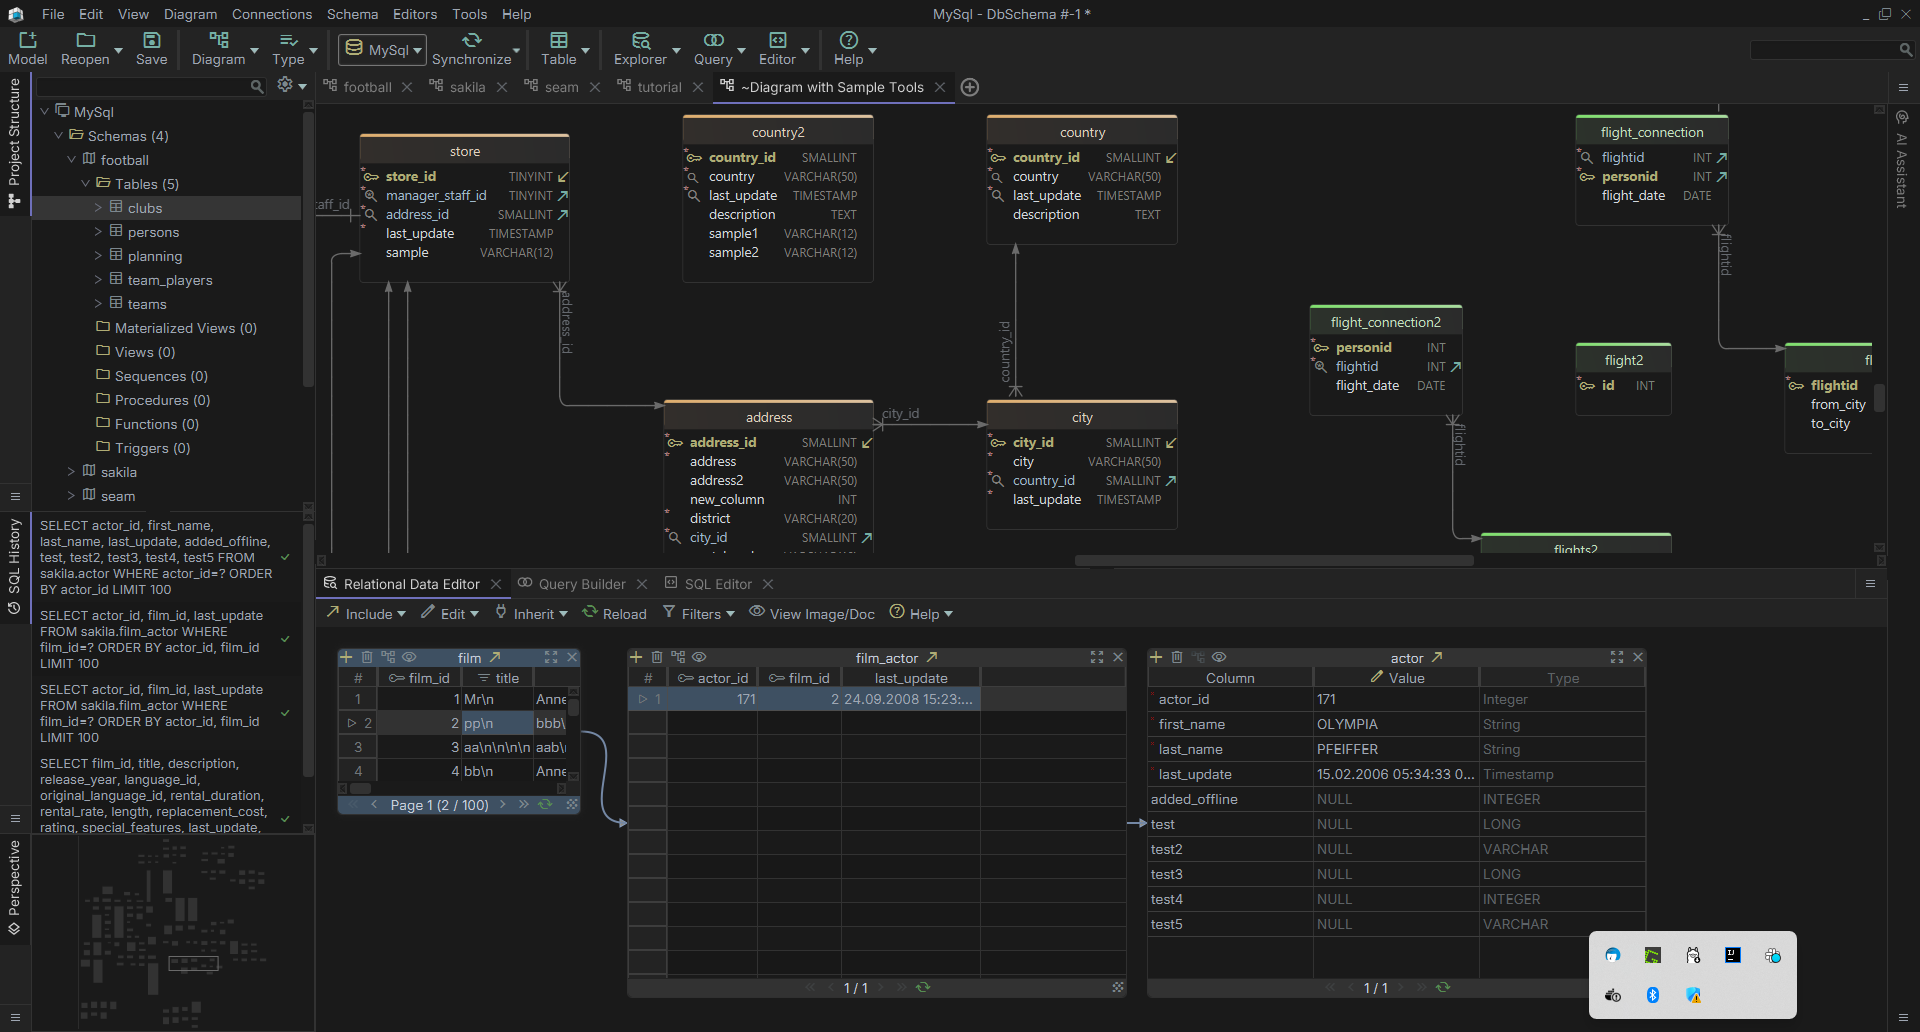Screen dimensions: 1920x1032
Task: Toggle eye icon in film table header
Action: point(409,658)
